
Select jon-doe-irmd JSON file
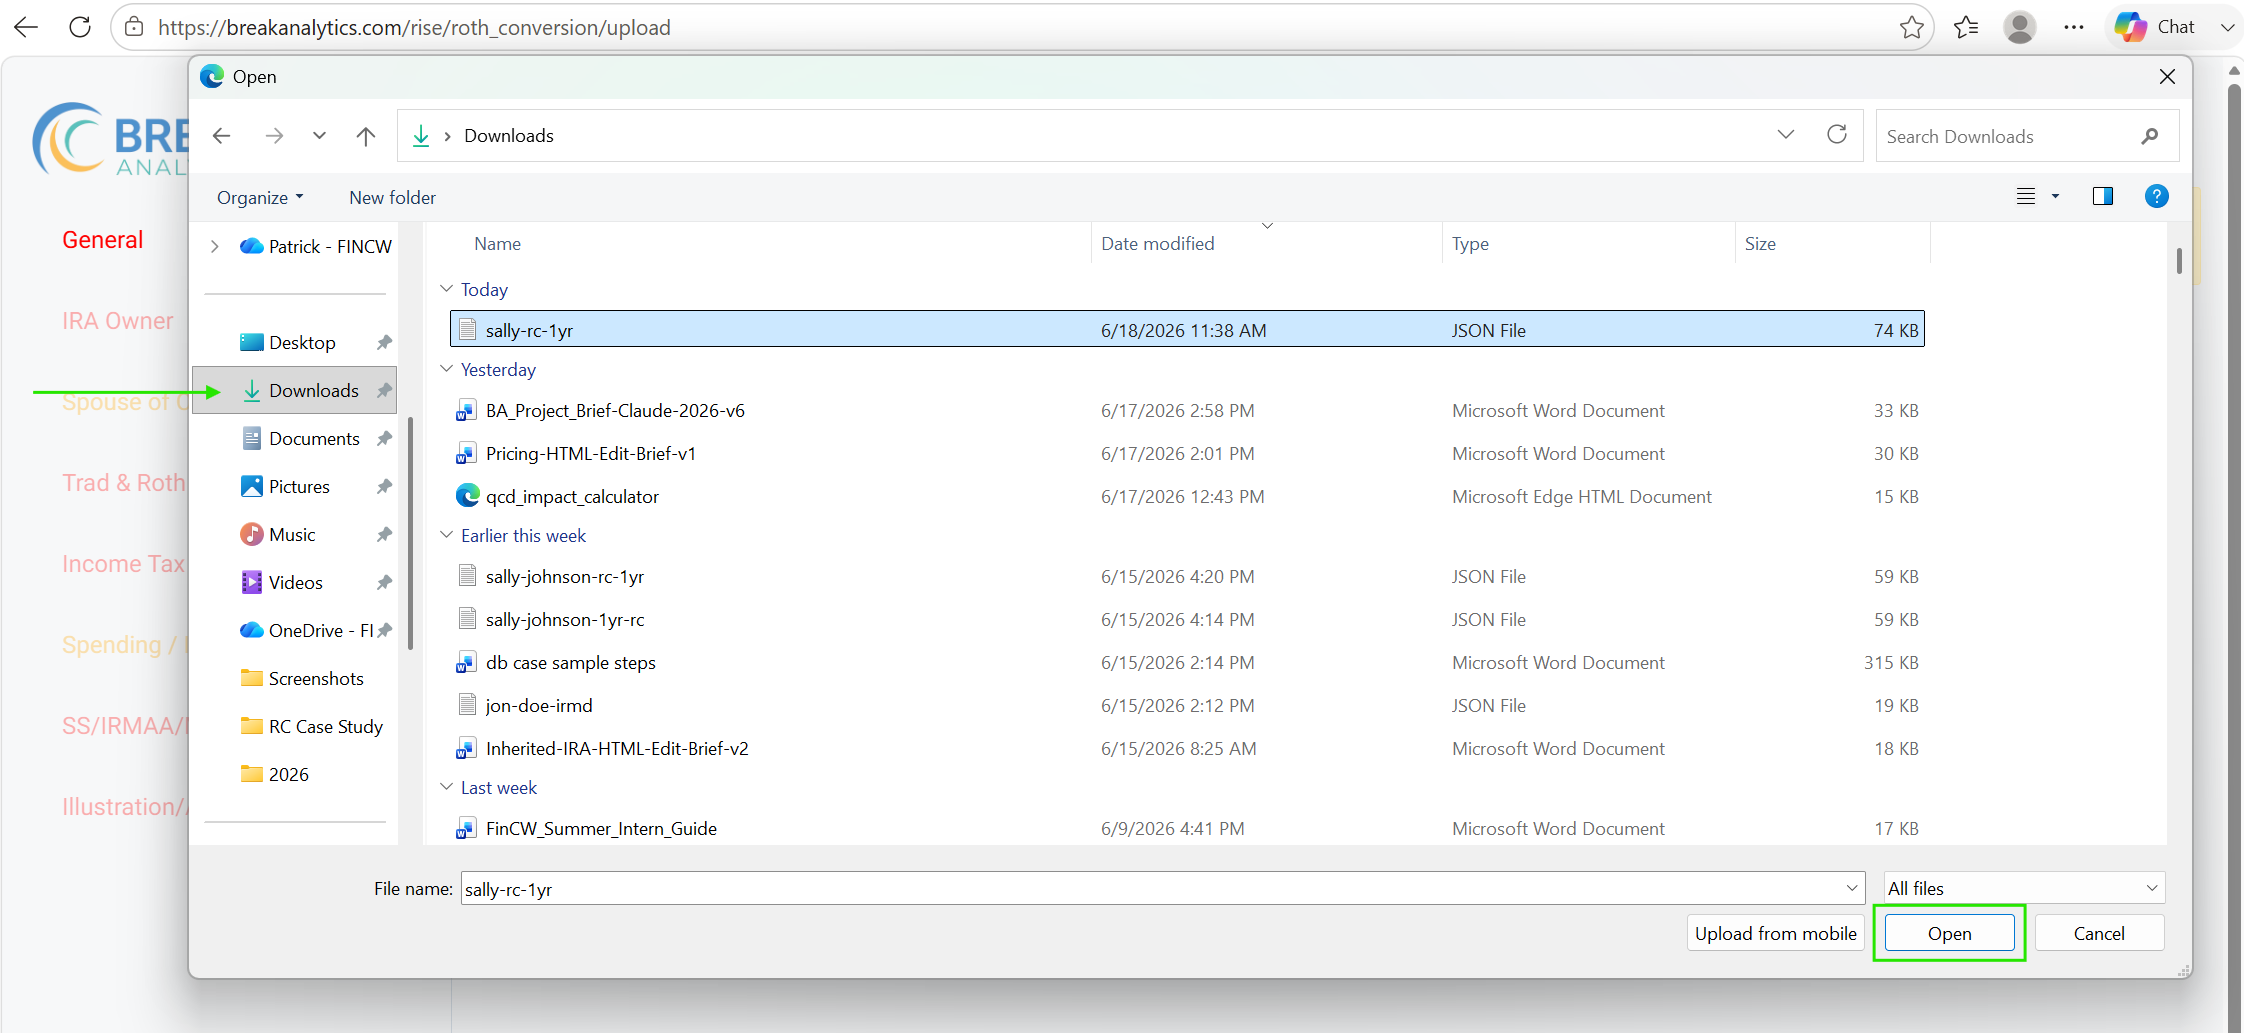tap(1187, 705)
